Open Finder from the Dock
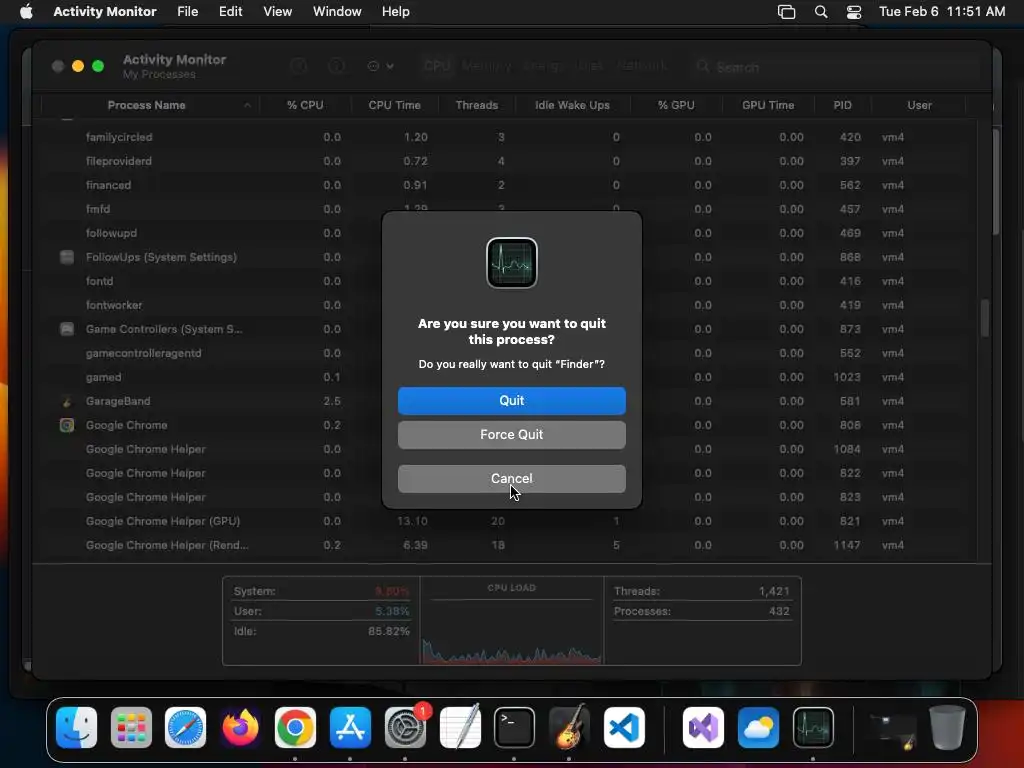This screenshot has height=768, width=1024. click(x=76, y=727)
